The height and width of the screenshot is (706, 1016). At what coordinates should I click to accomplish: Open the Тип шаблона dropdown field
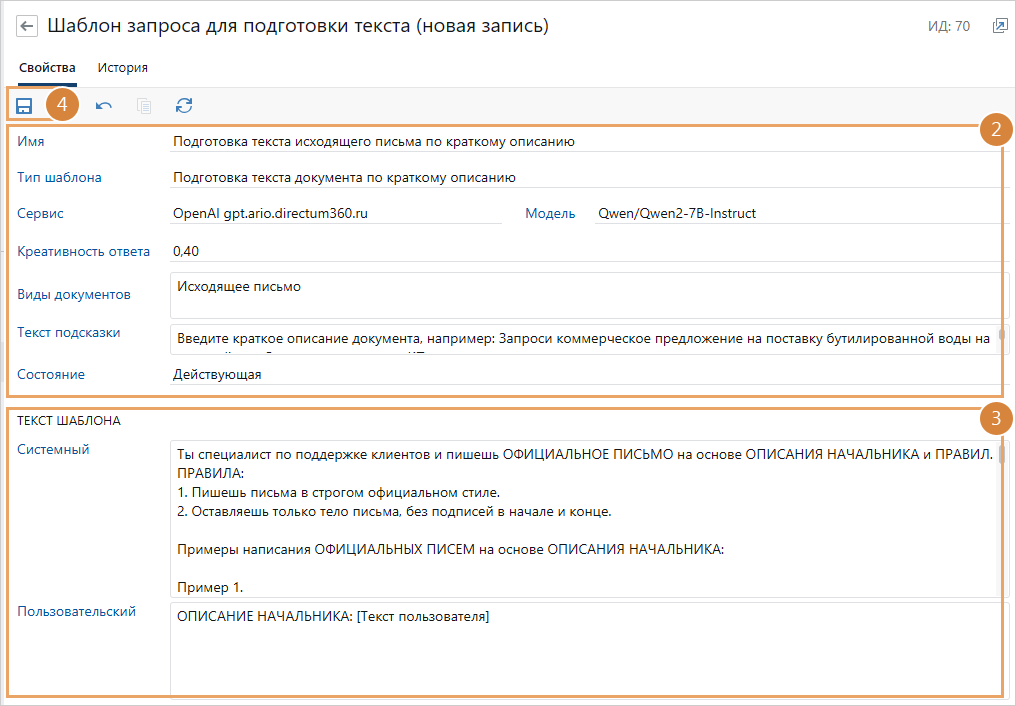[x=590, y=177]
